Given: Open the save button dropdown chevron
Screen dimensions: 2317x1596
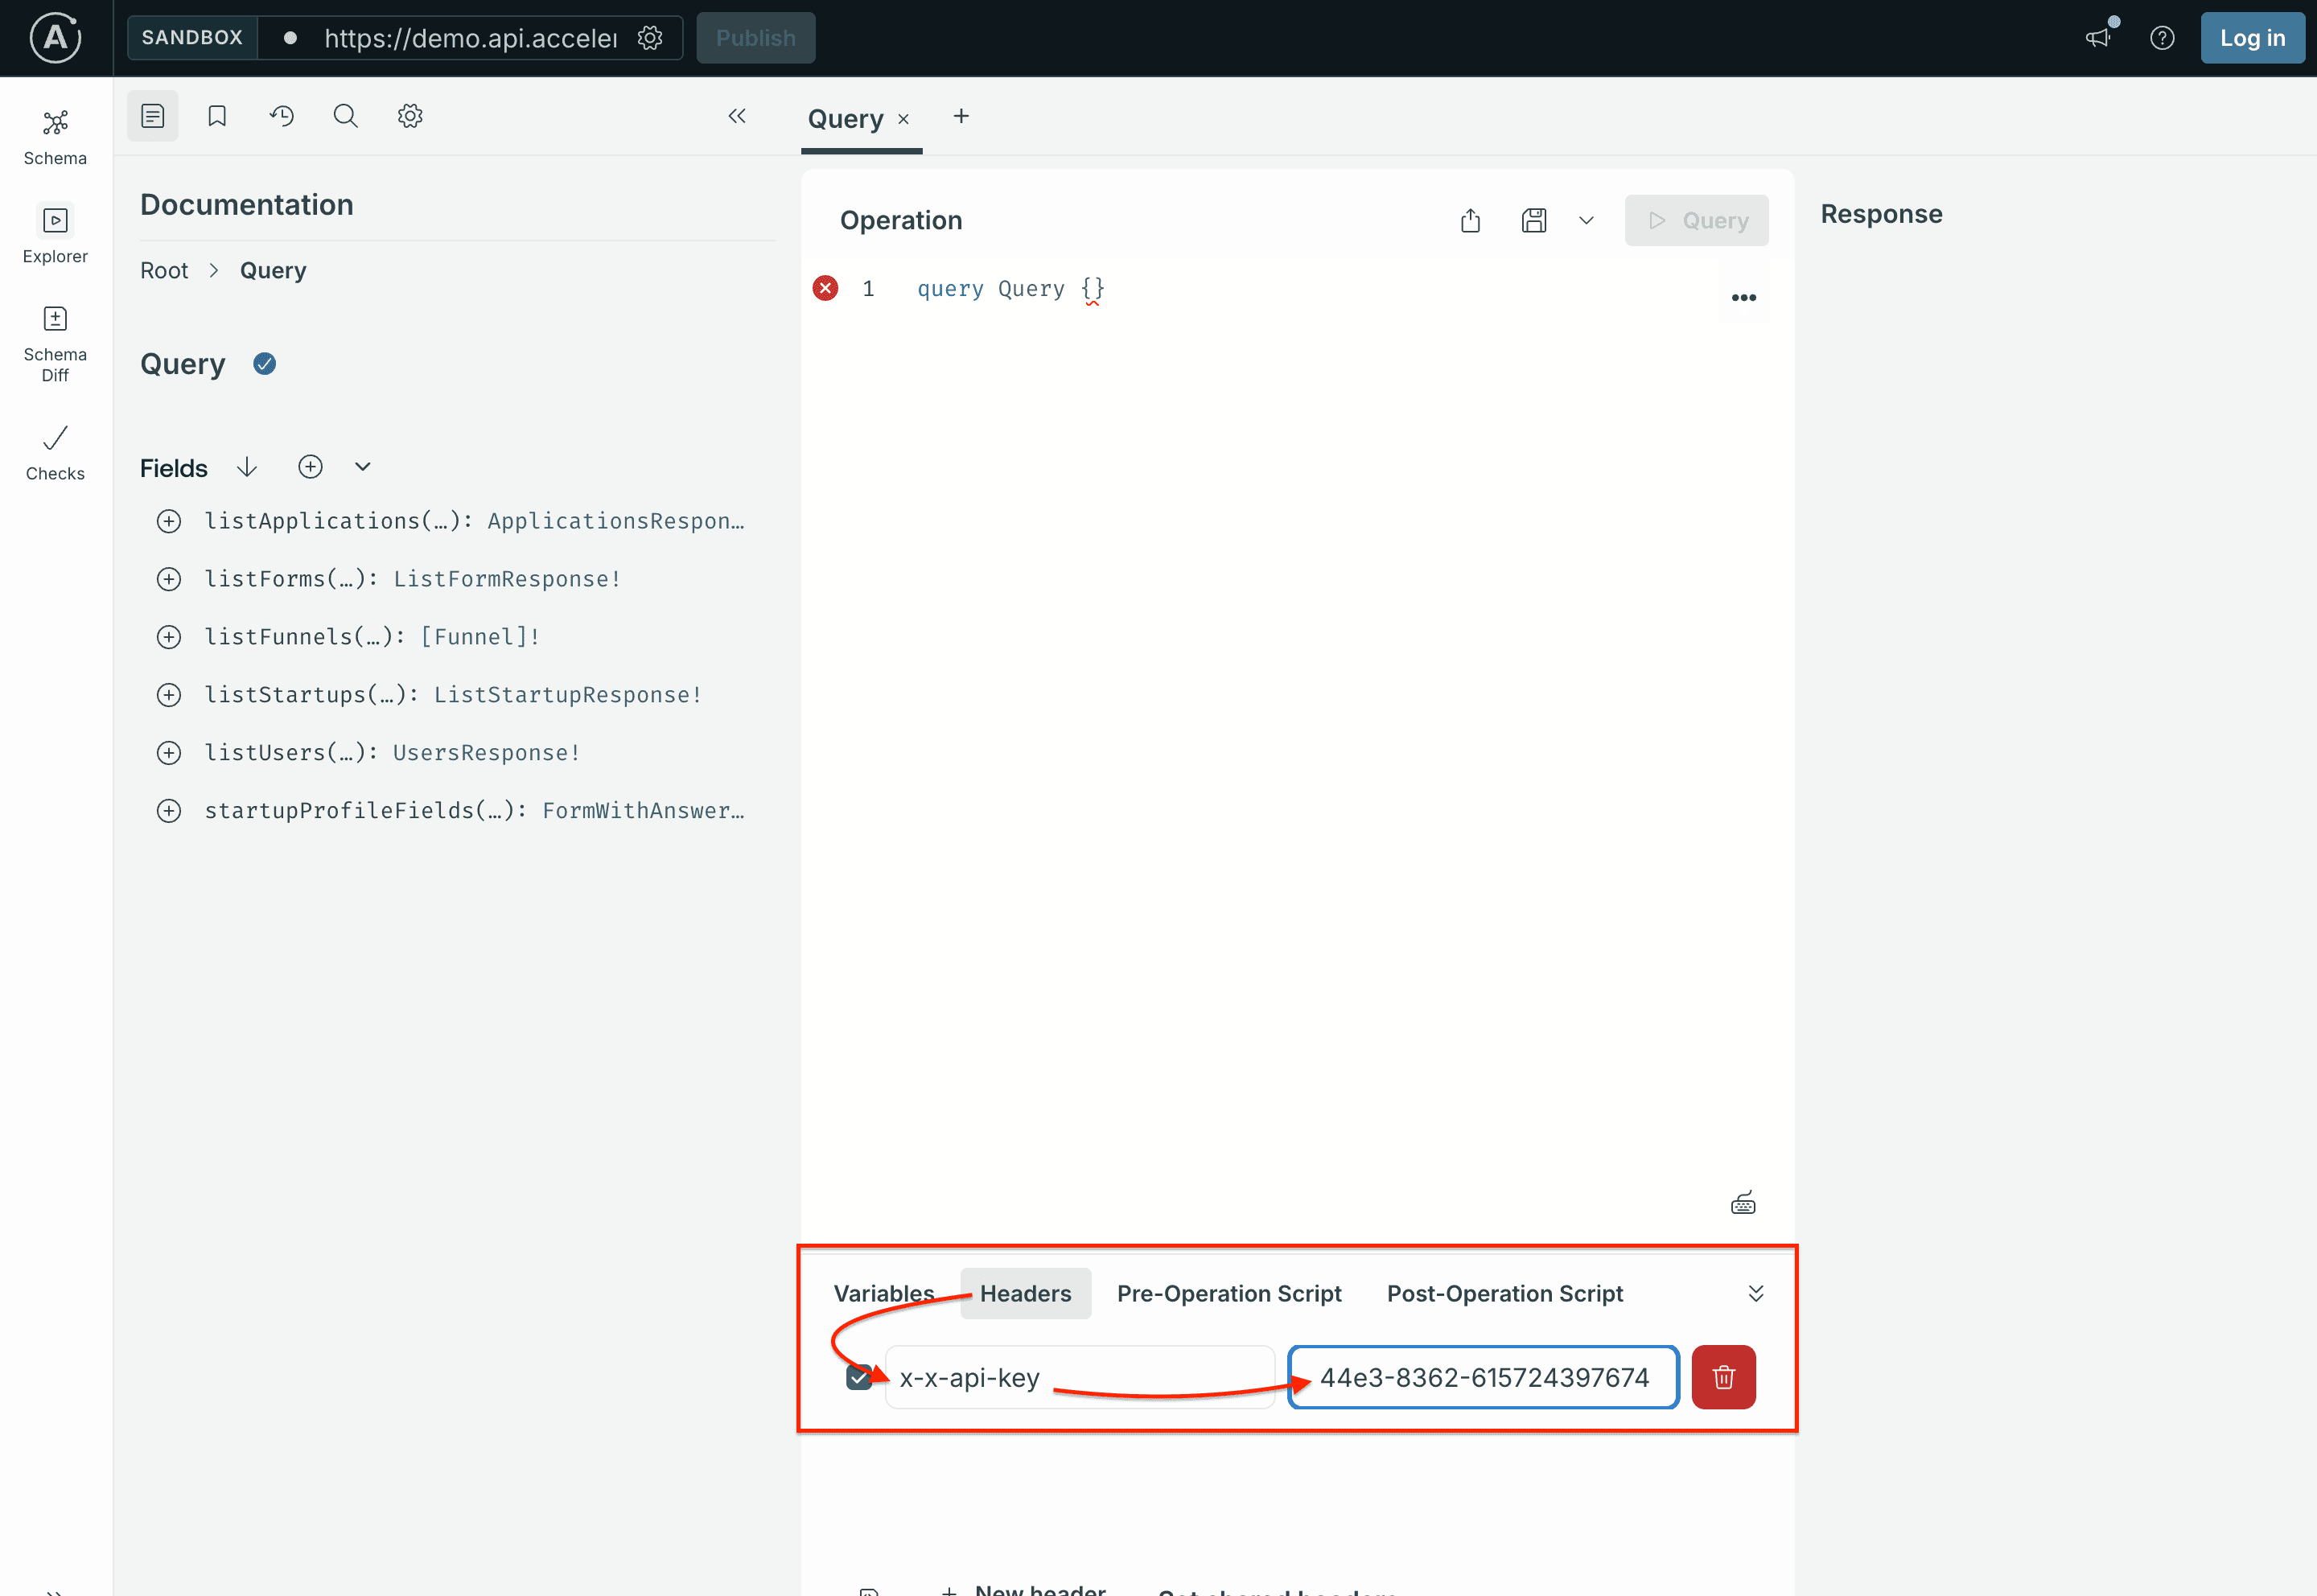Looking at the screenshot, I should pos(1585,220).
